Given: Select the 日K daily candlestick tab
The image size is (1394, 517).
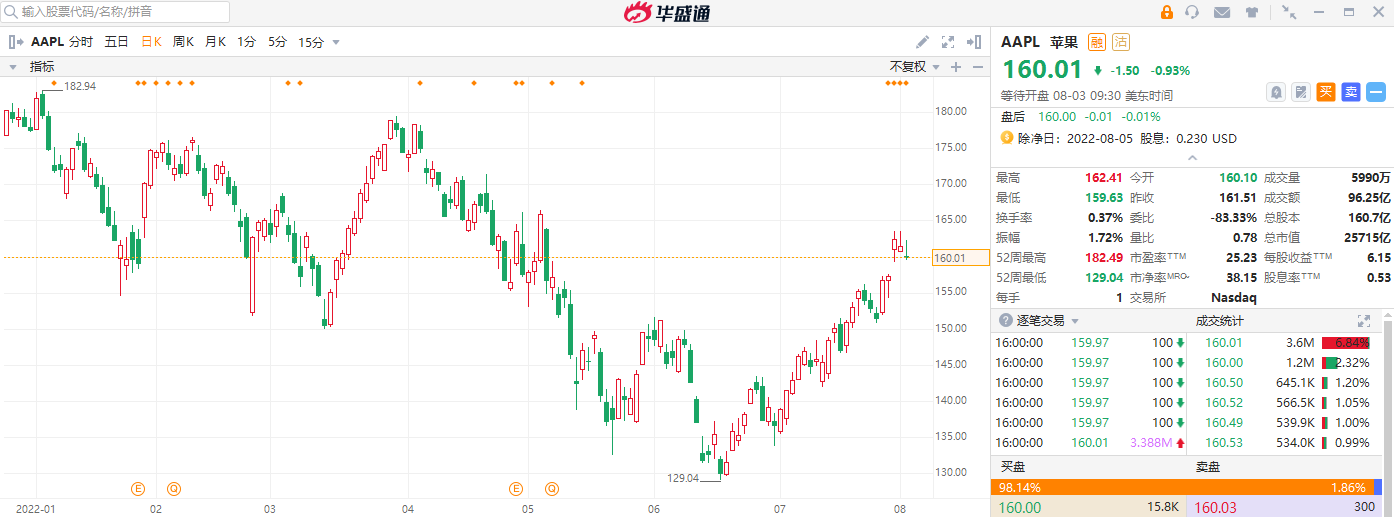Looking at the screenshot, I should coord(151,42).
